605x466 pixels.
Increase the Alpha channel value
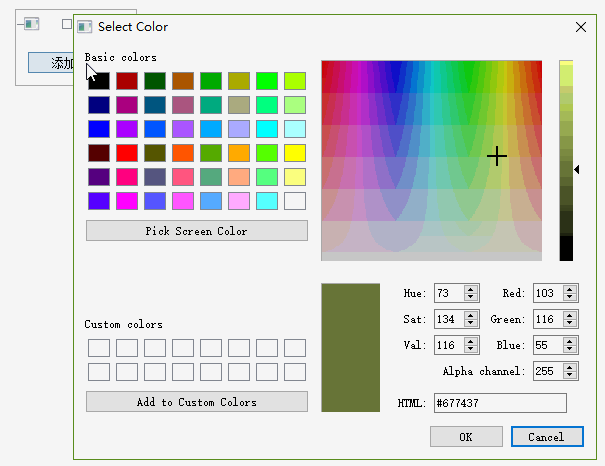pos(570,367)
